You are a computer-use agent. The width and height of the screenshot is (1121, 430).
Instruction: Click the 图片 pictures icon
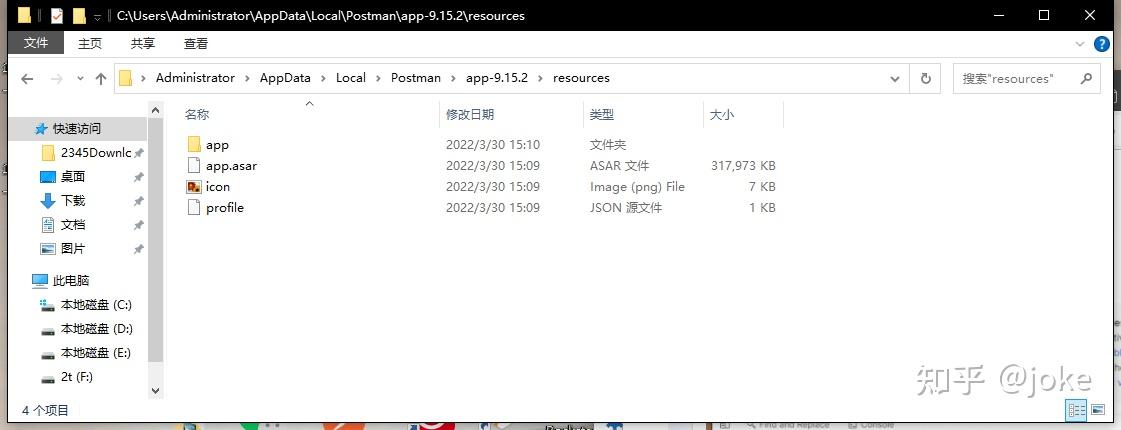pos(47,249)
